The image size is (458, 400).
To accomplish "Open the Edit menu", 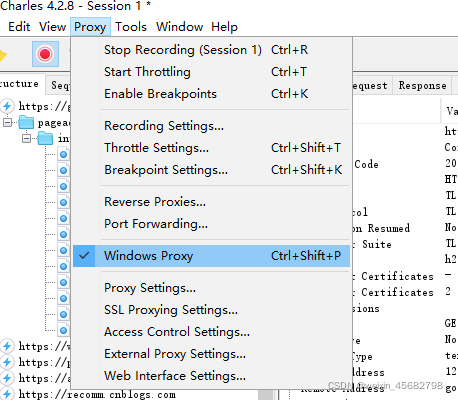I will 19,27.
